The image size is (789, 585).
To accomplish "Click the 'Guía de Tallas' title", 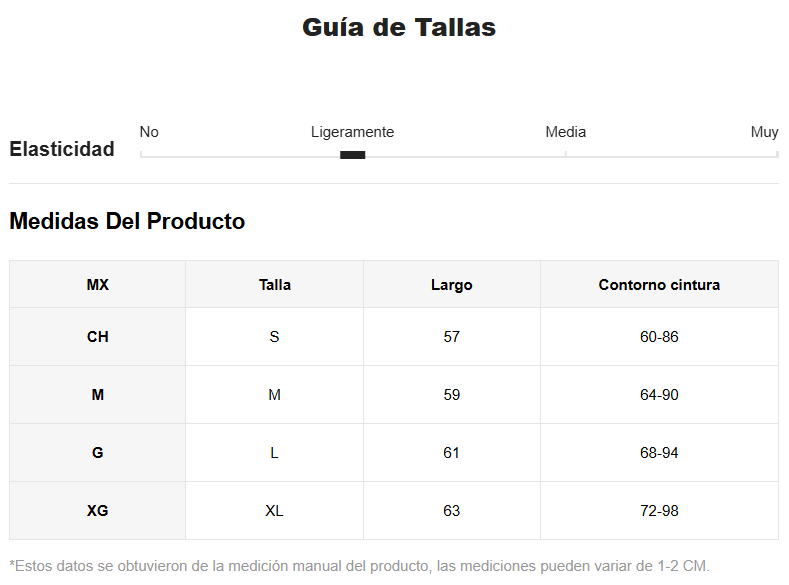I will 399,27.
